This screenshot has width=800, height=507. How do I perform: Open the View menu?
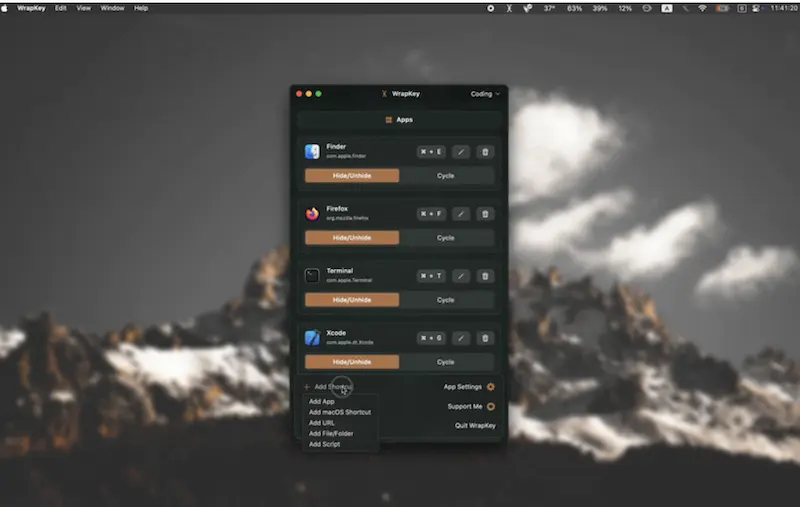[x=83, y=8]
